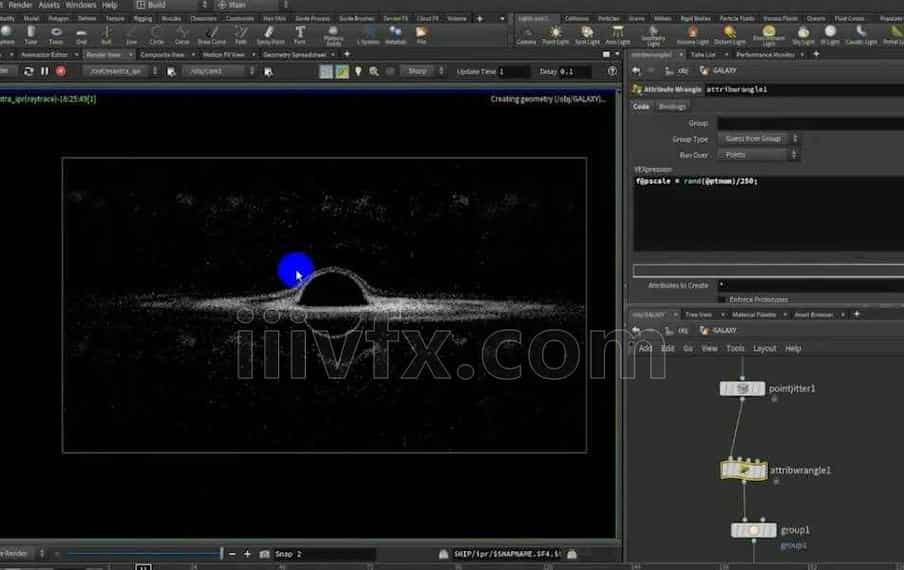Screen dimensions: 904x570
Task: Add a Caustic Light from the shelf
Action: coord(861,35)
